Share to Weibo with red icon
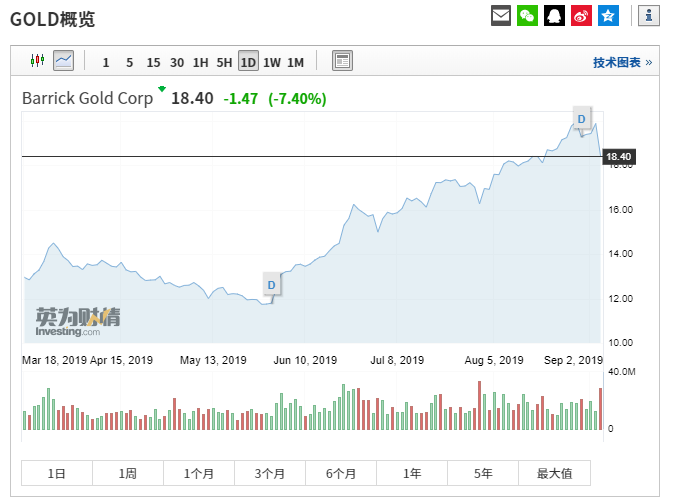Viewport: 674px width, 502px height. (581, 16)
